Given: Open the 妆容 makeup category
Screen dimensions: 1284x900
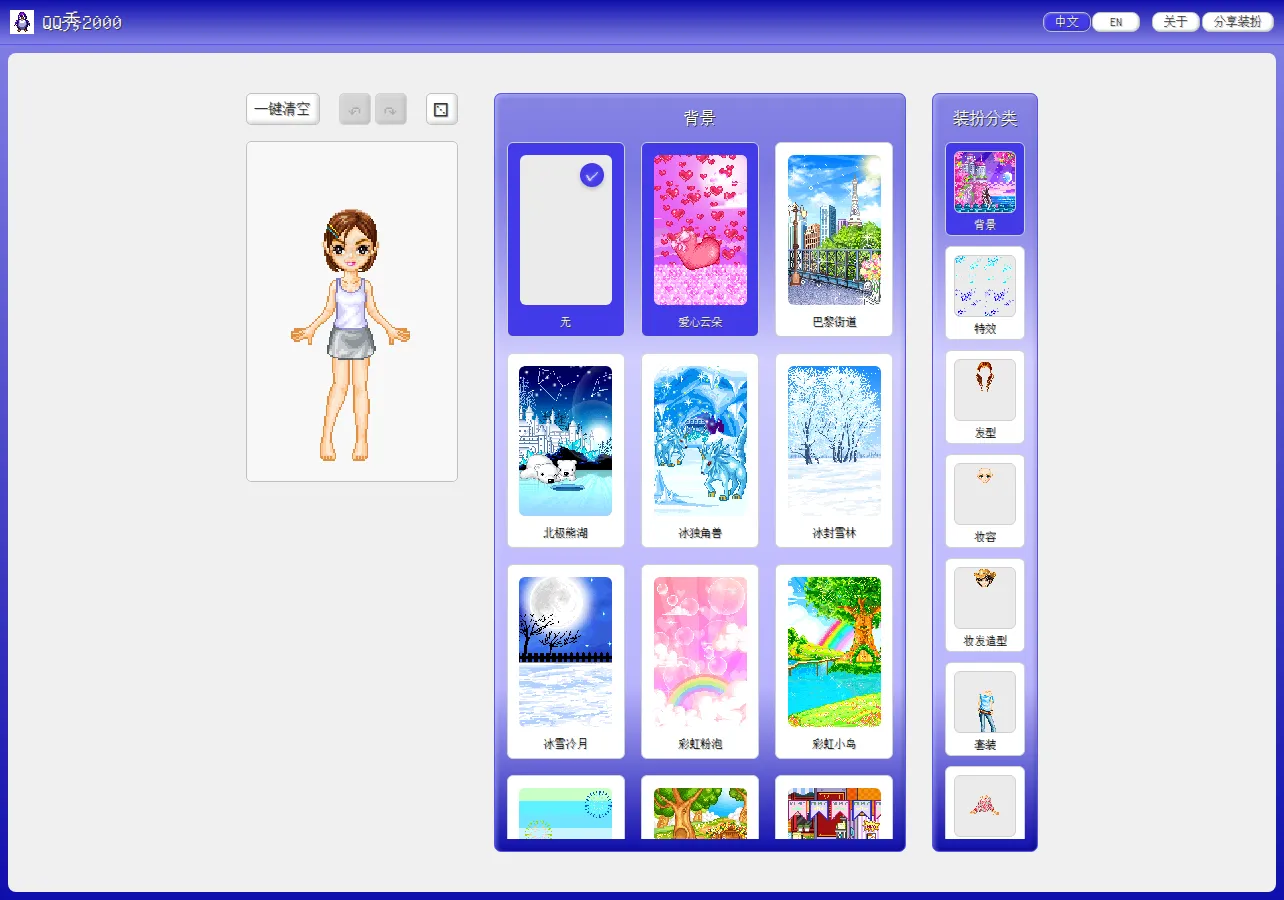Looking at the screenshot, I should pos(985,501).
